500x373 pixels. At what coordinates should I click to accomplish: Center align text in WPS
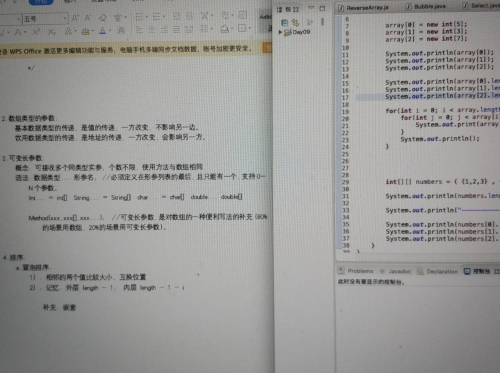pos(152,30)
